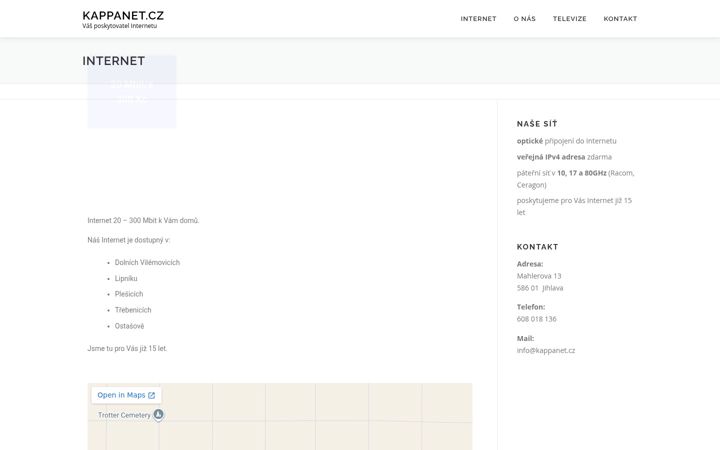The height and width of the screenshot is (450, 720).
Task: Click the text Náš Internet je dostupný v:
Action: point(129,240)
